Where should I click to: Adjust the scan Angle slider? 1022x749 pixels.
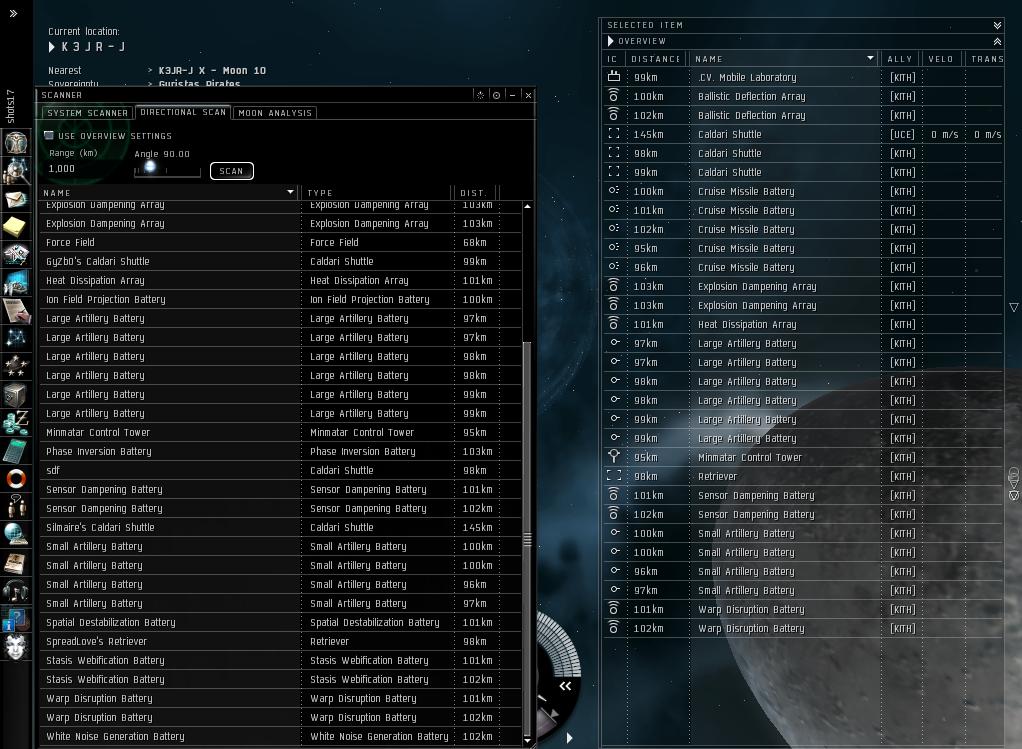click(150, 167)
